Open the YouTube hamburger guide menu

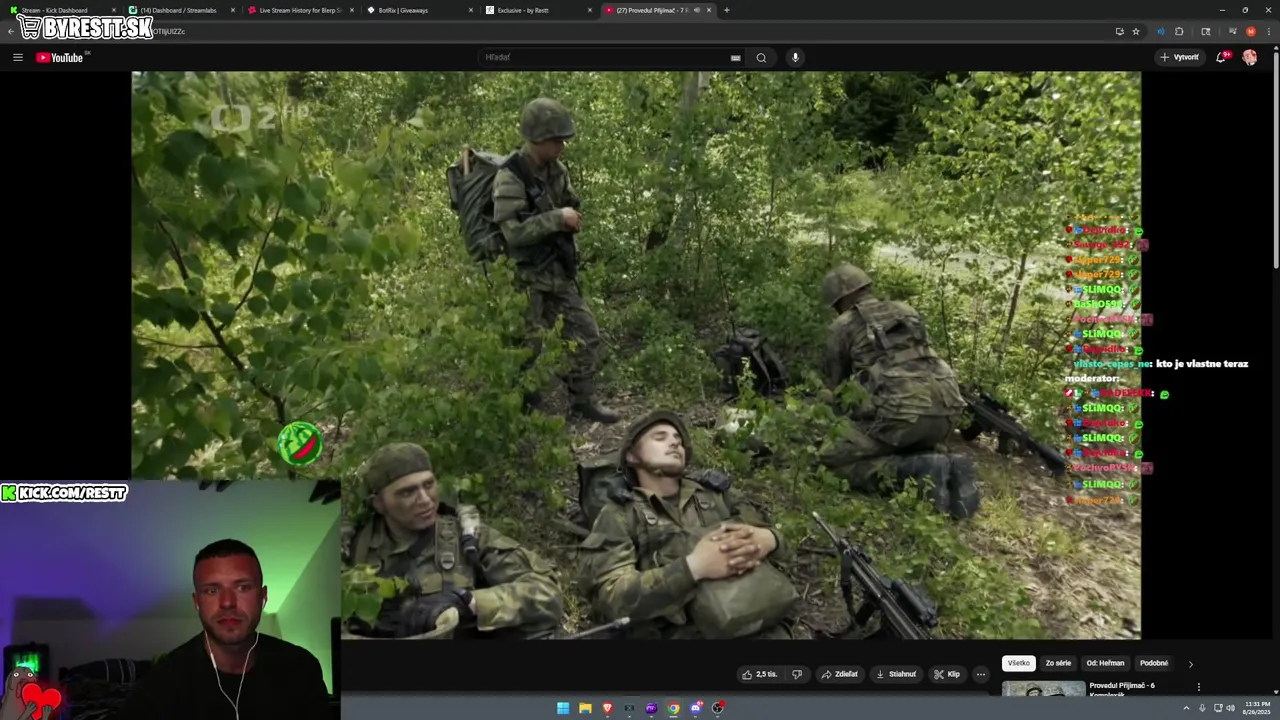pos(18,57)
